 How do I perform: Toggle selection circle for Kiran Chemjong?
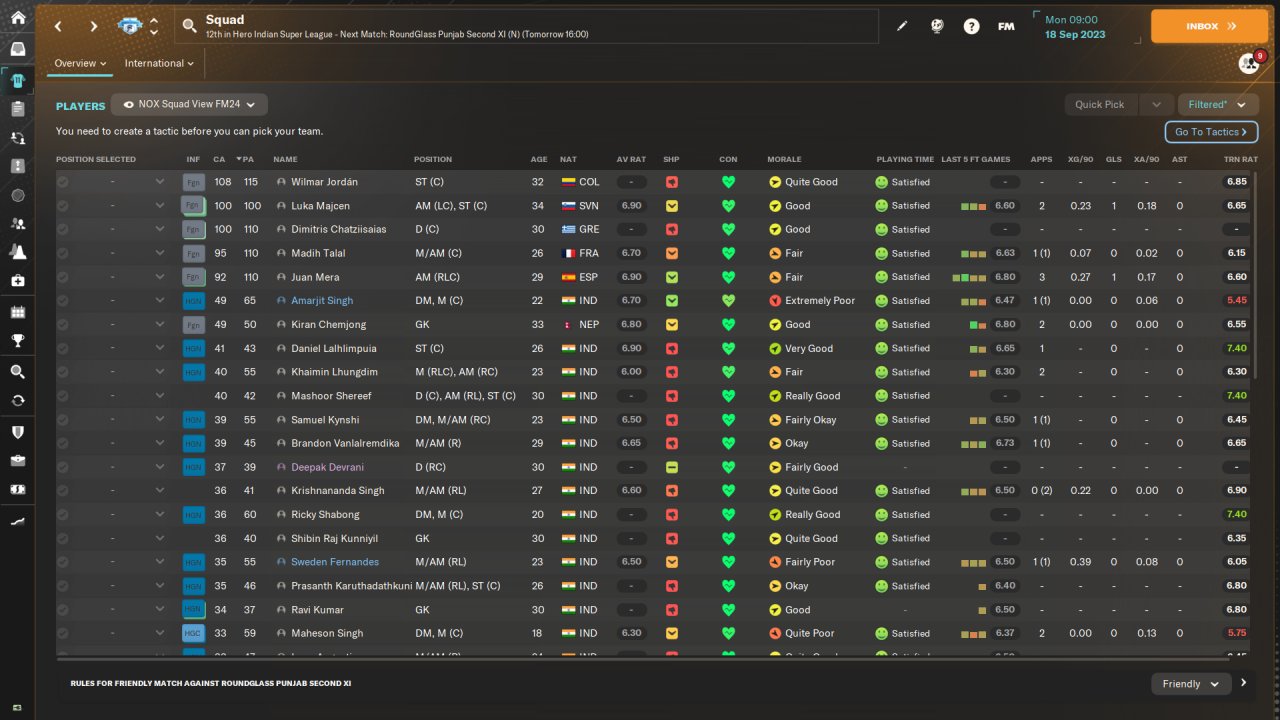point(63,325)
